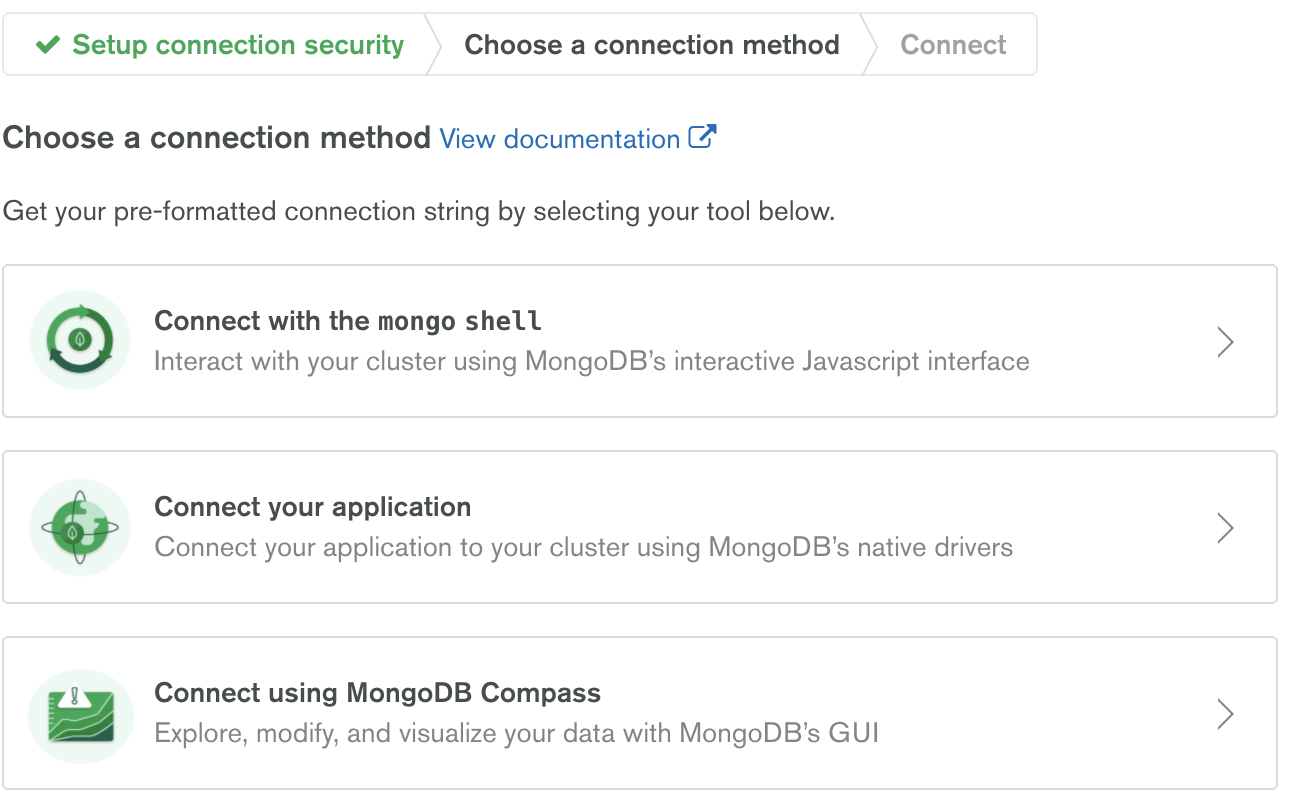Click the pre-formatted connection string instruction text
Viewport: 1304px width, 812px height.
419,212
